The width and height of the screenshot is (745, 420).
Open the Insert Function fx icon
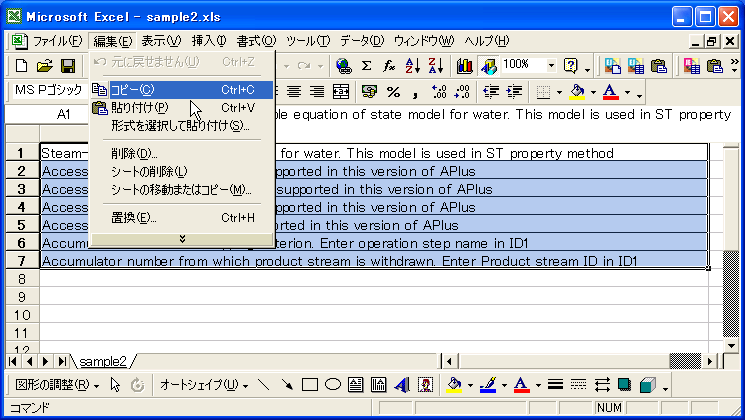389,66
